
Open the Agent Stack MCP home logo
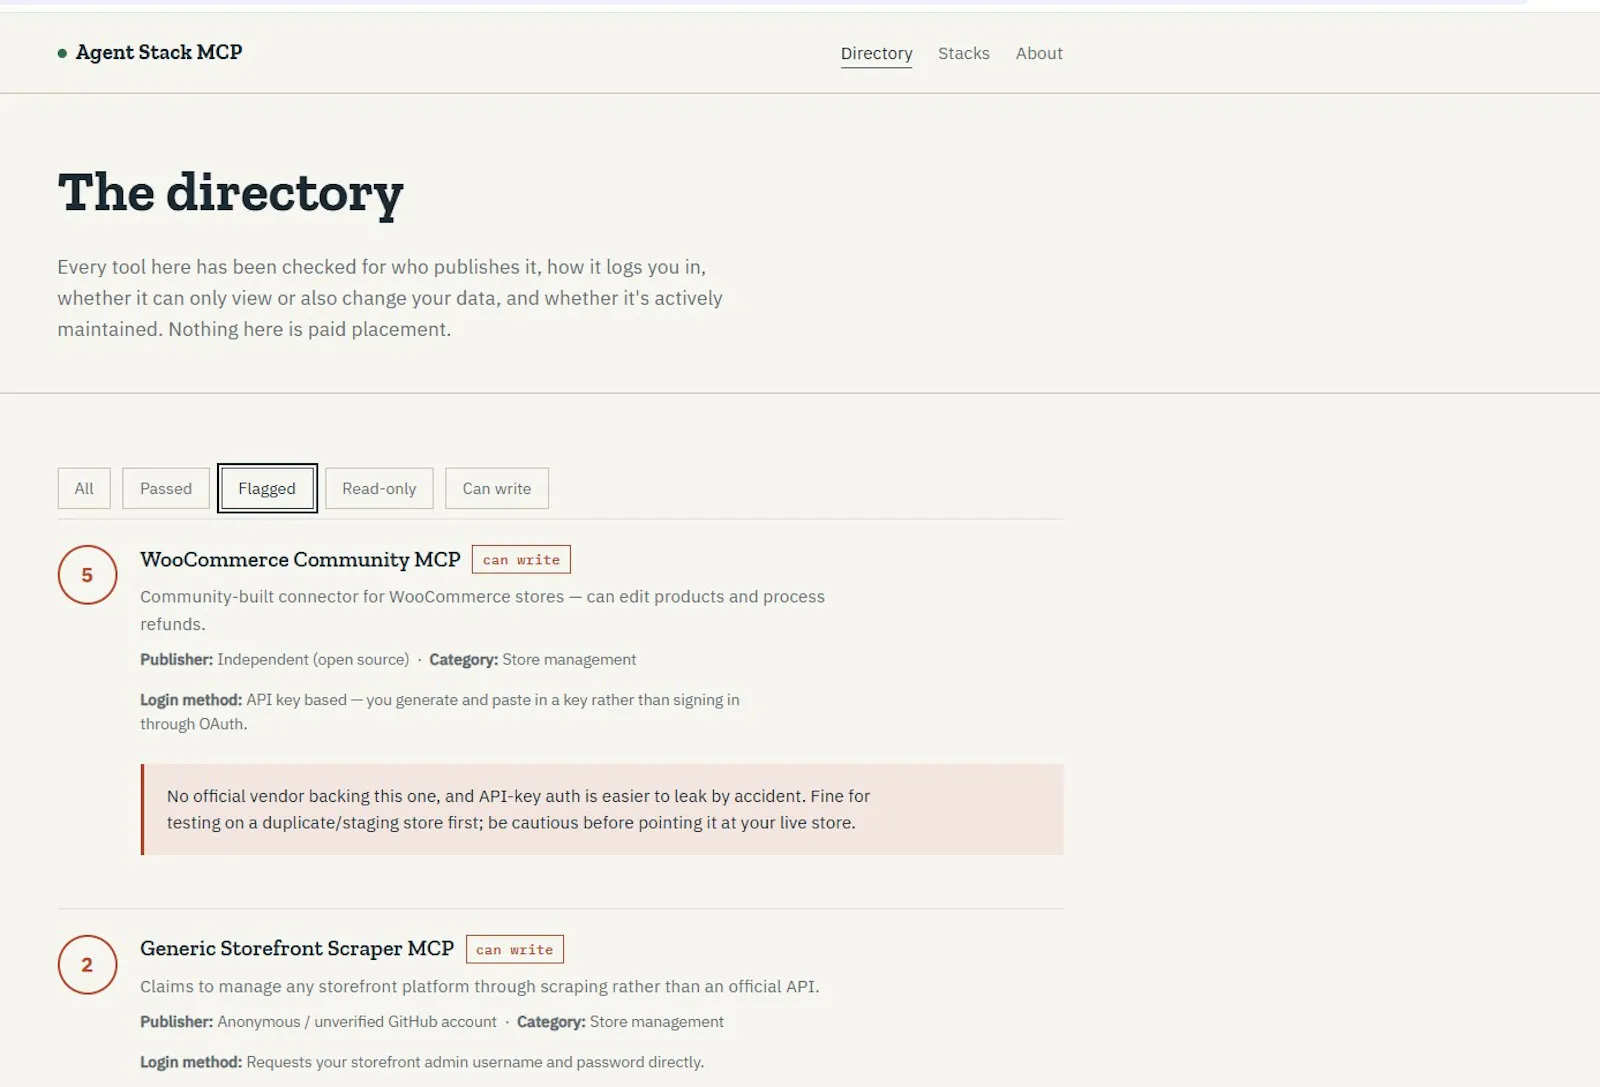pos(150,52)
